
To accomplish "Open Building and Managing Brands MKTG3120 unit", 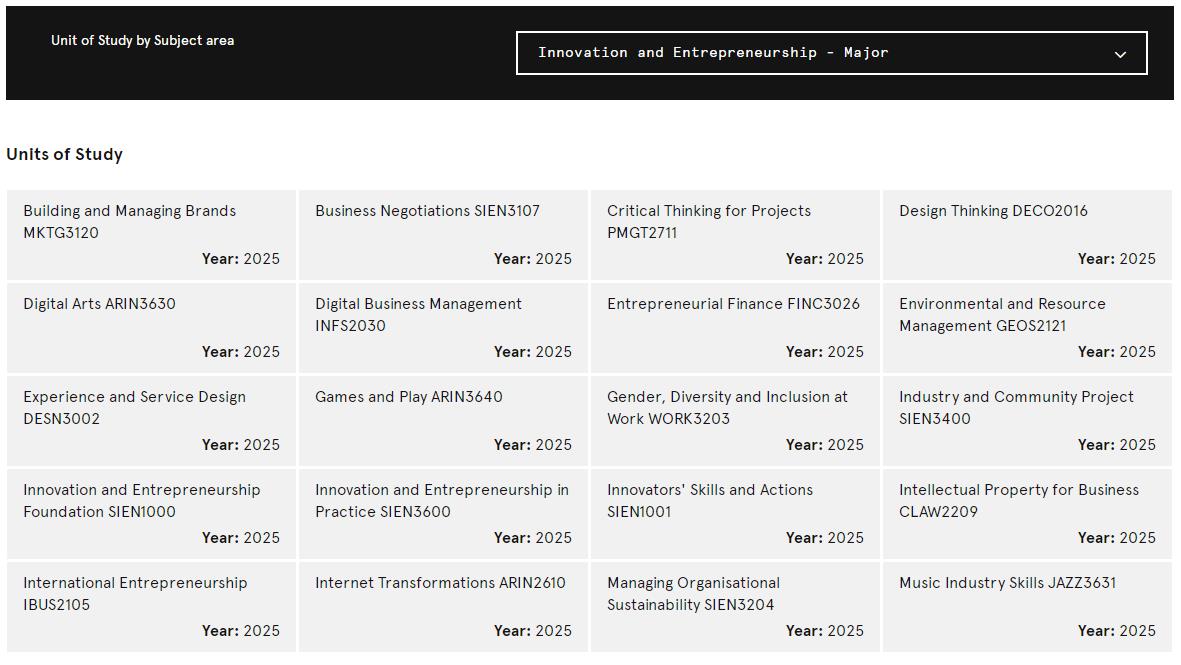I will pos(151,235).
